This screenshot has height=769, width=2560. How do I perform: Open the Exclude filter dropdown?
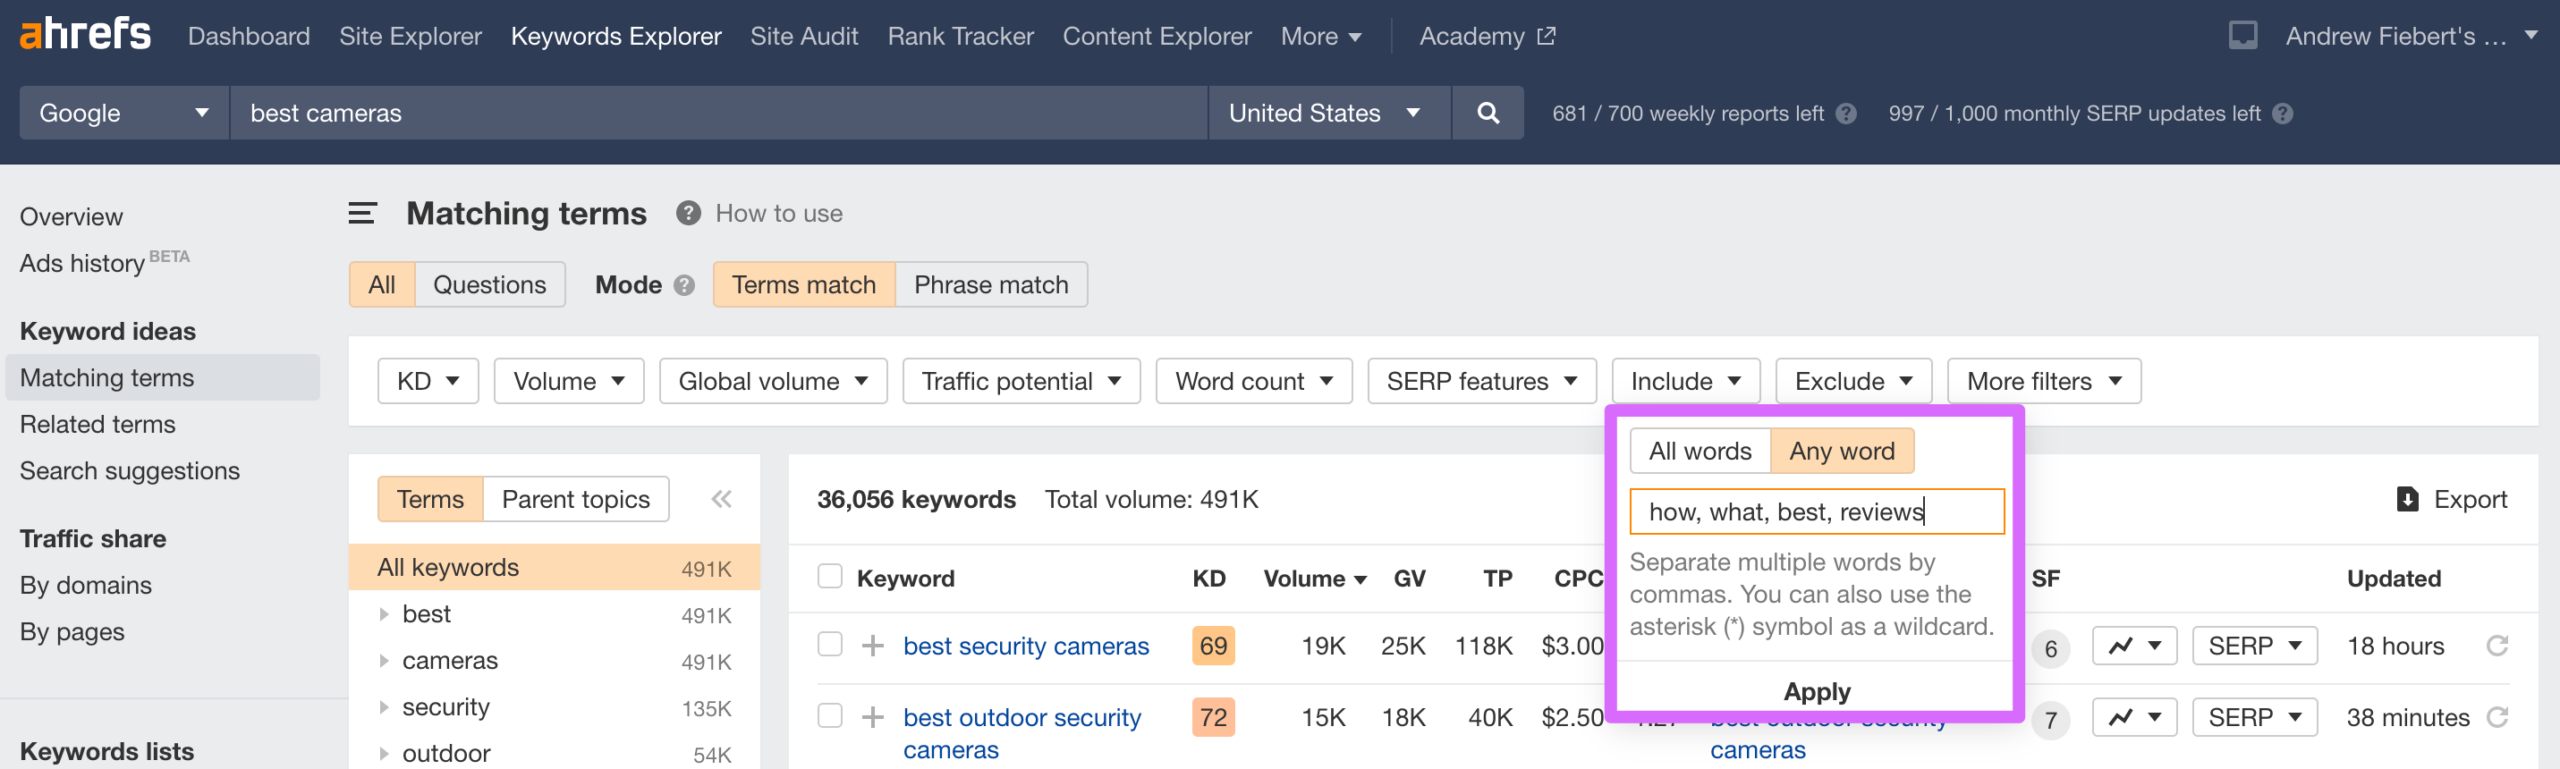tap(1854, 381)
